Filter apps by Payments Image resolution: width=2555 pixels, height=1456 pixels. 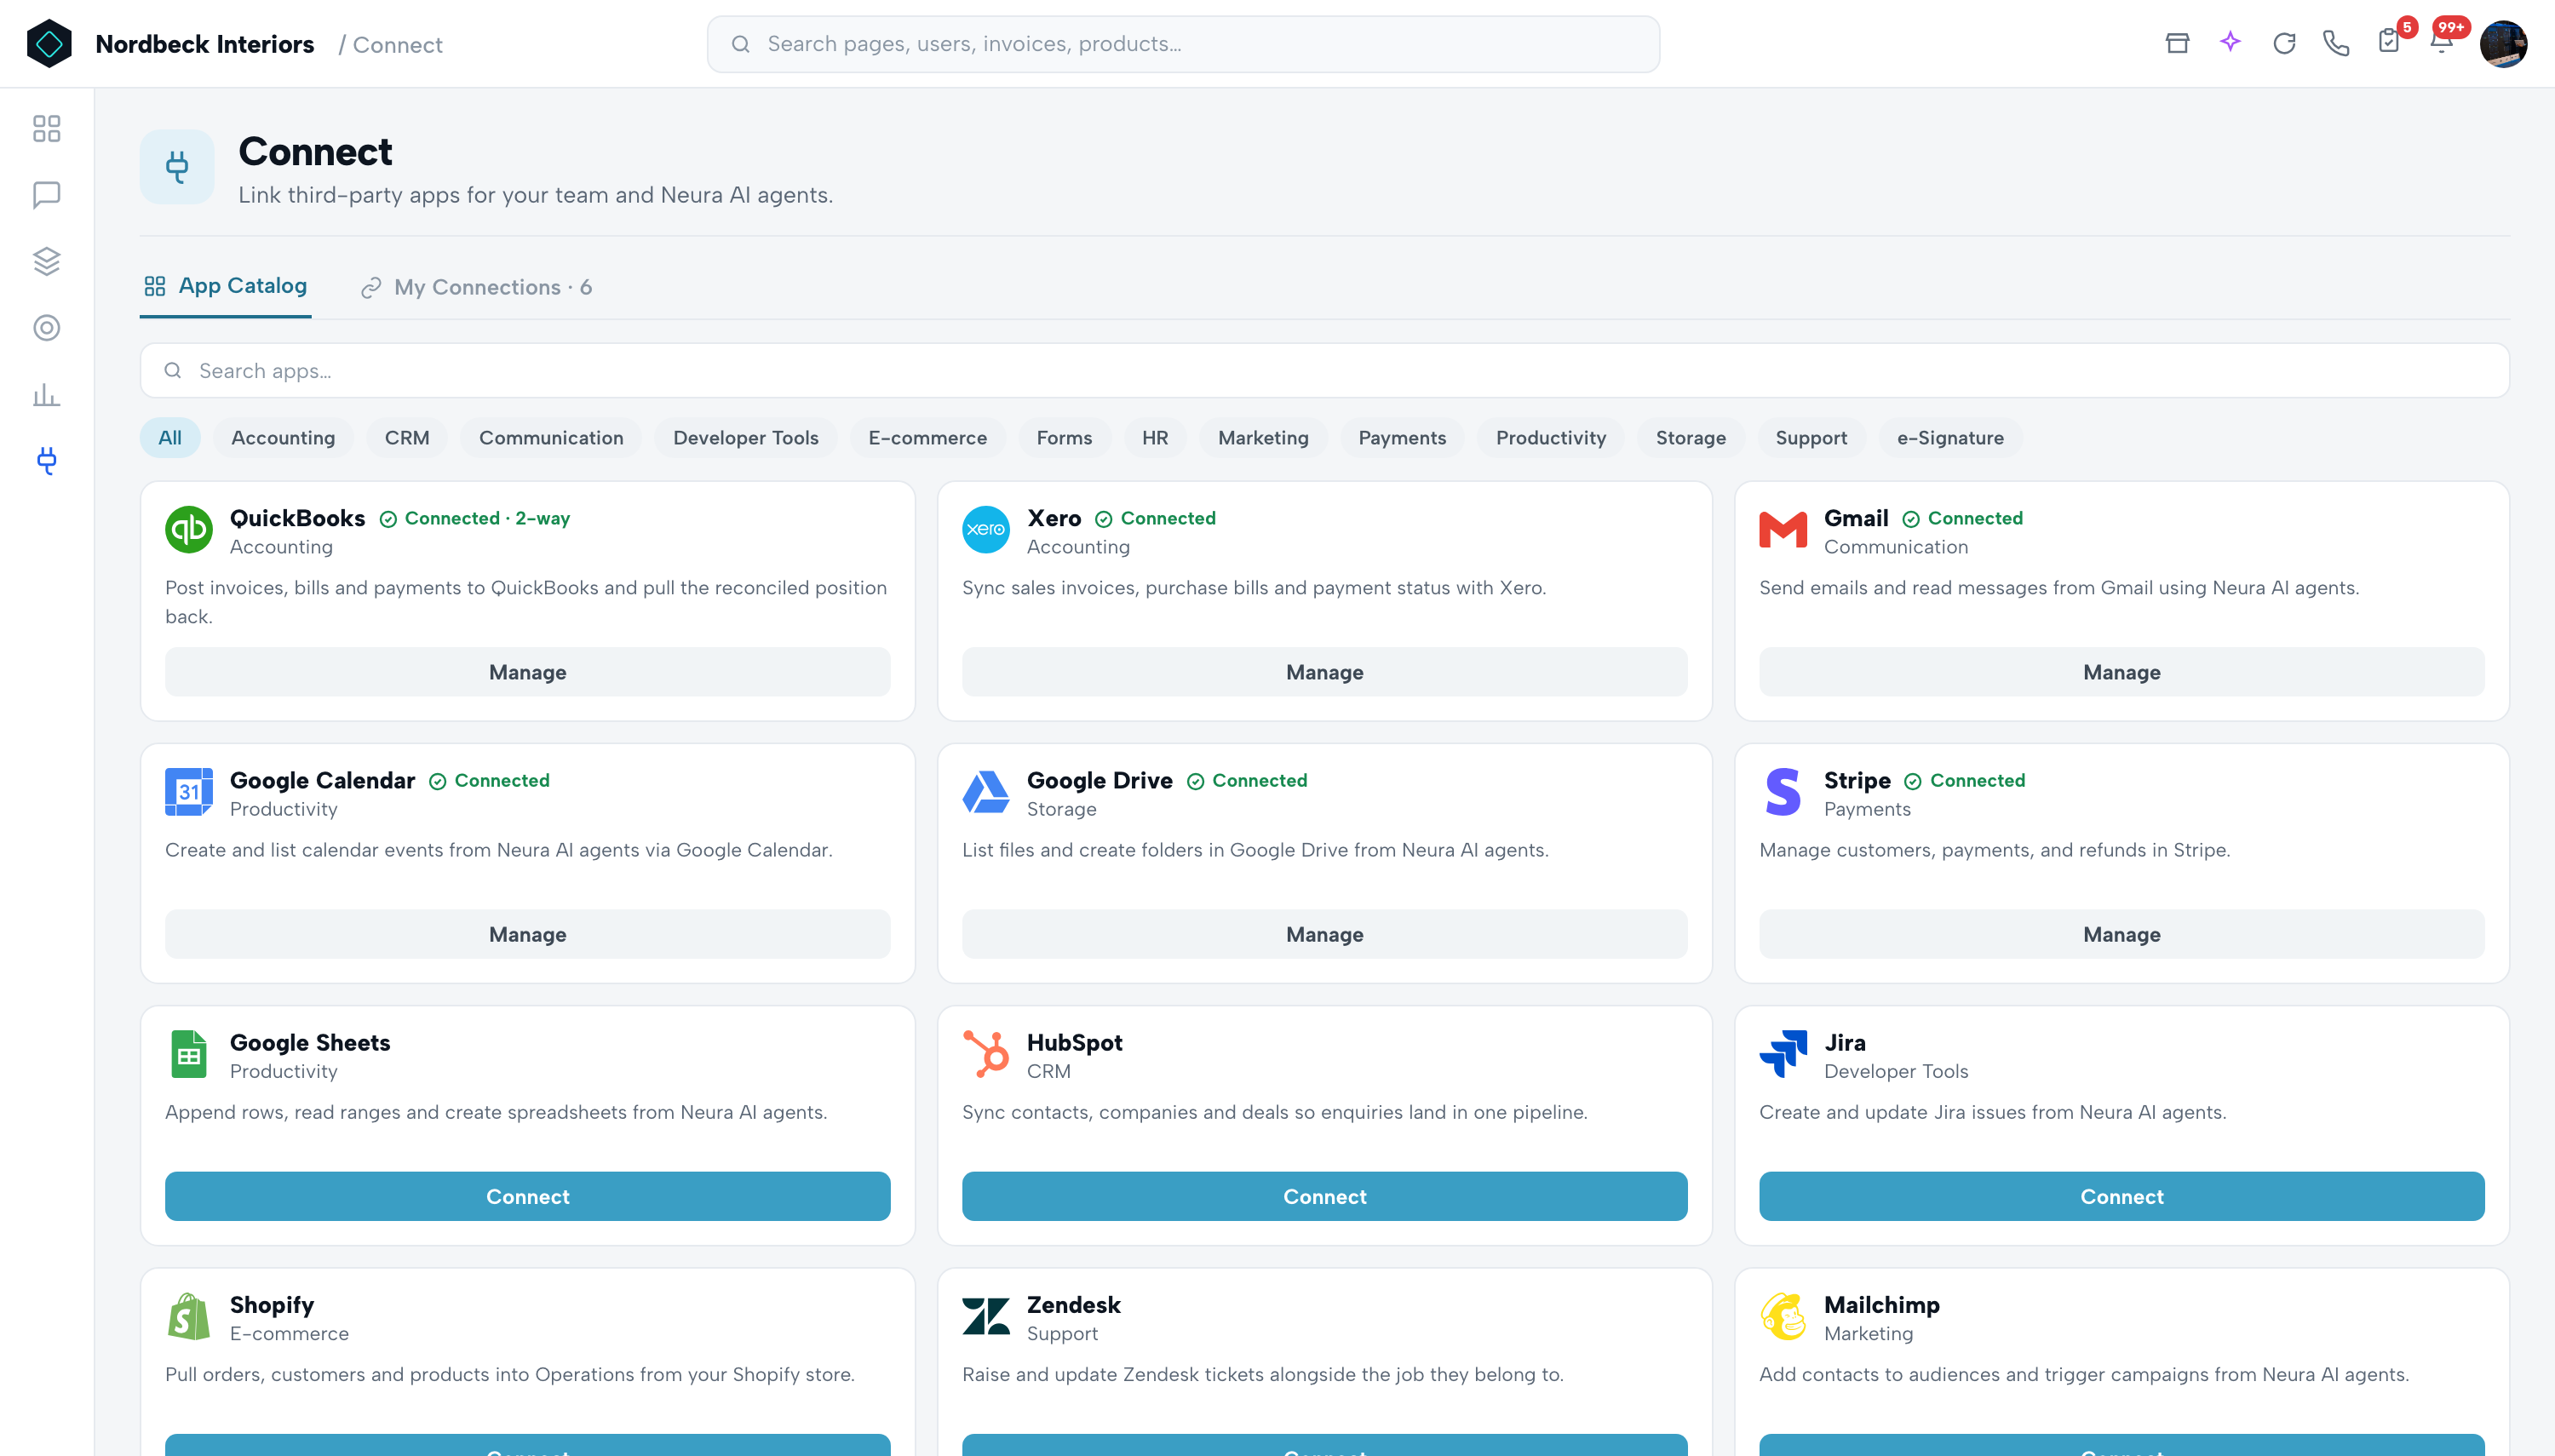1402,438
